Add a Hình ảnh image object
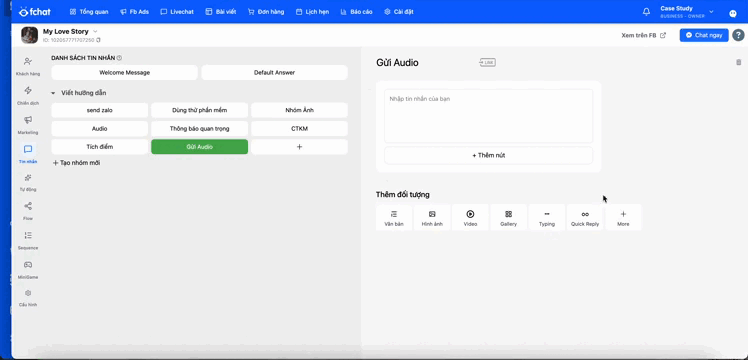This screenshot has width=748, height=360. [x=432, y=218]
